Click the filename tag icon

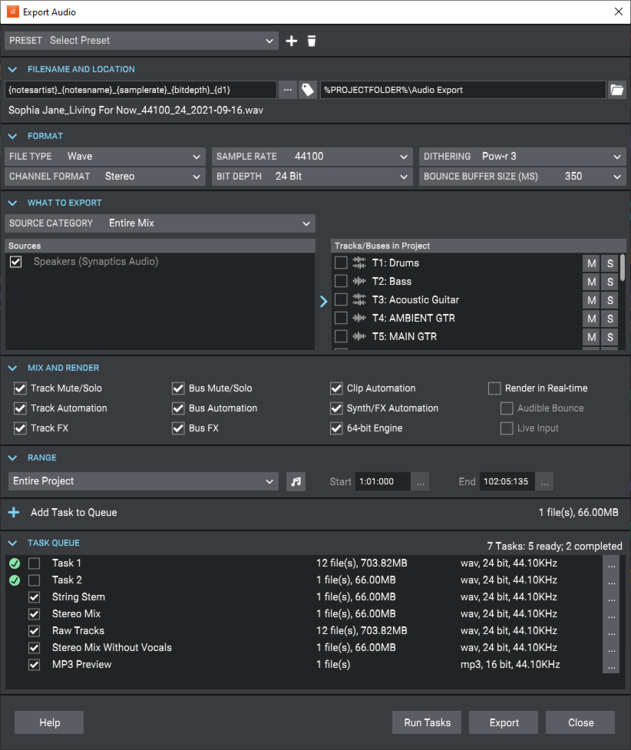click(x=308, y=90)
